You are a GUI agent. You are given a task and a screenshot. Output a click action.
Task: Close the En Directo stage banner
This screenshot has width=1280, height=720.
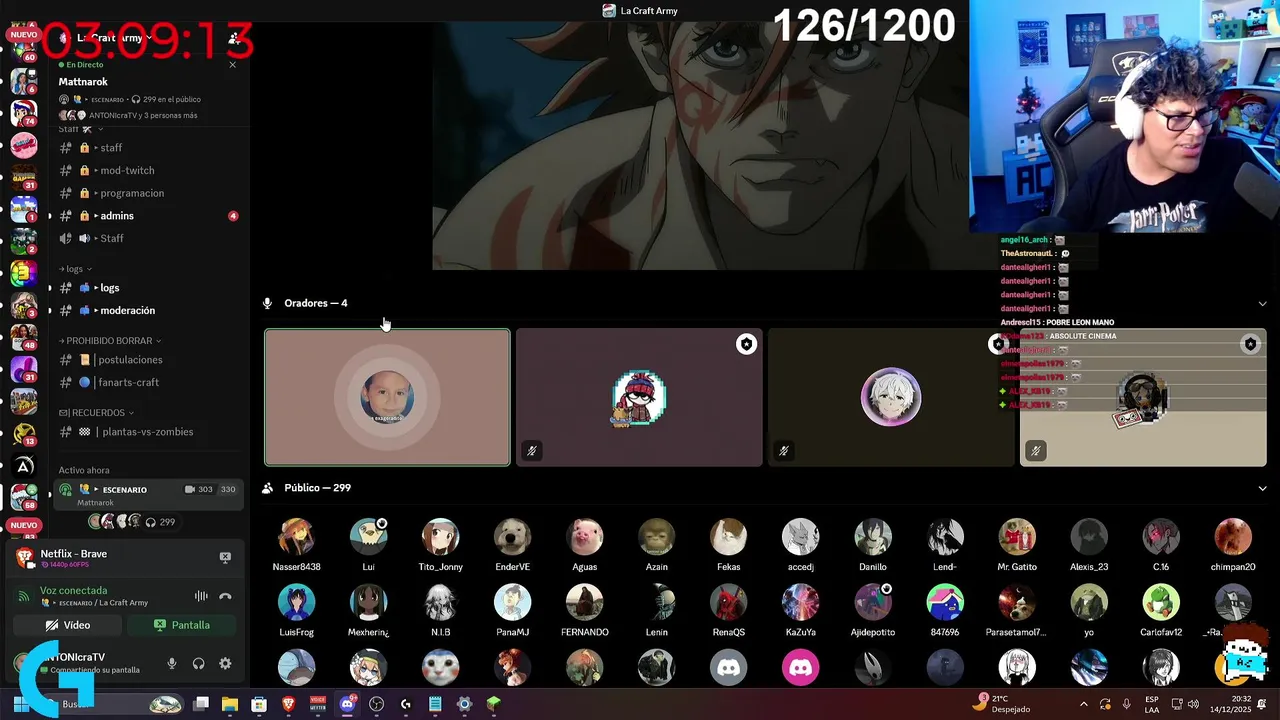(233, 64)
